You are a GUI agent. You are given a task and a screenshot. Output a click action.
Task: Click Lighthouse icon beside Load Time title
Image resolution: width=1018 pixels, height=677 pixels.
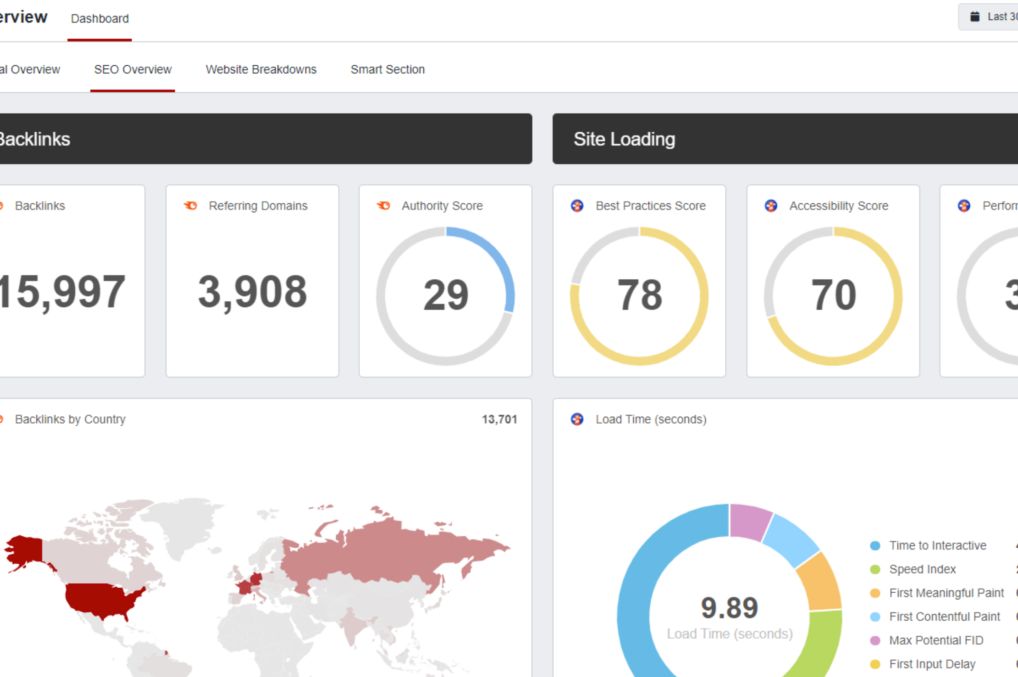[x=577, y=419]
